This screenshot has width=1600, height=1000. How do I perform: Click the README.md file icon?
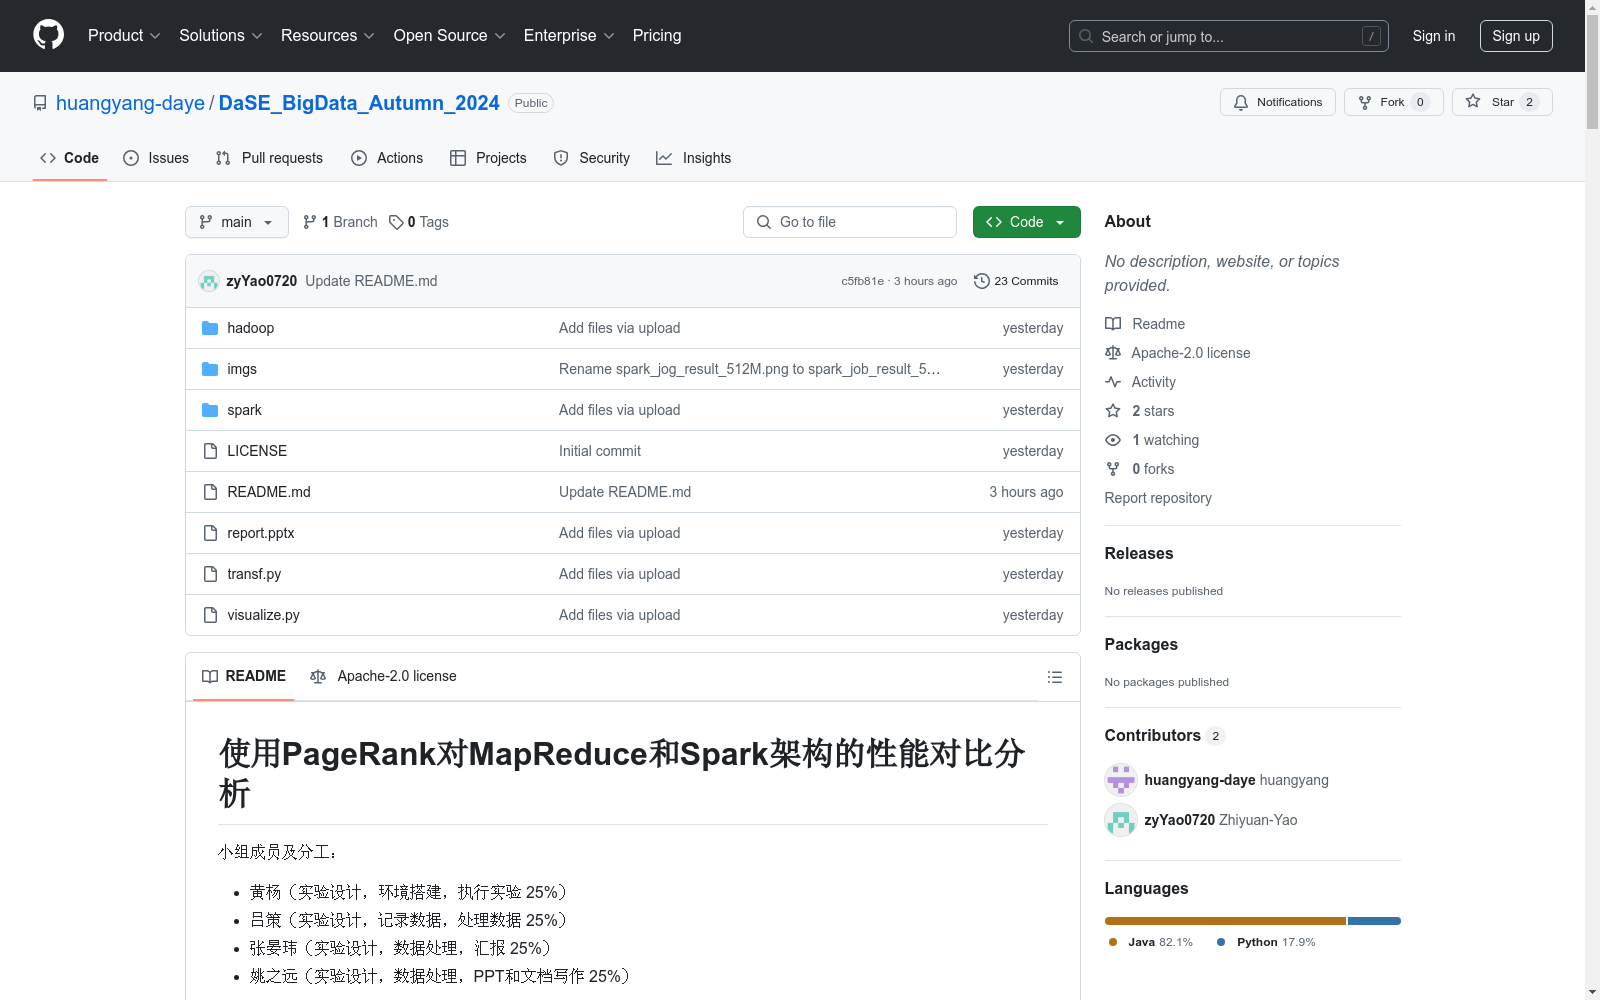click(x=210, y=492)
